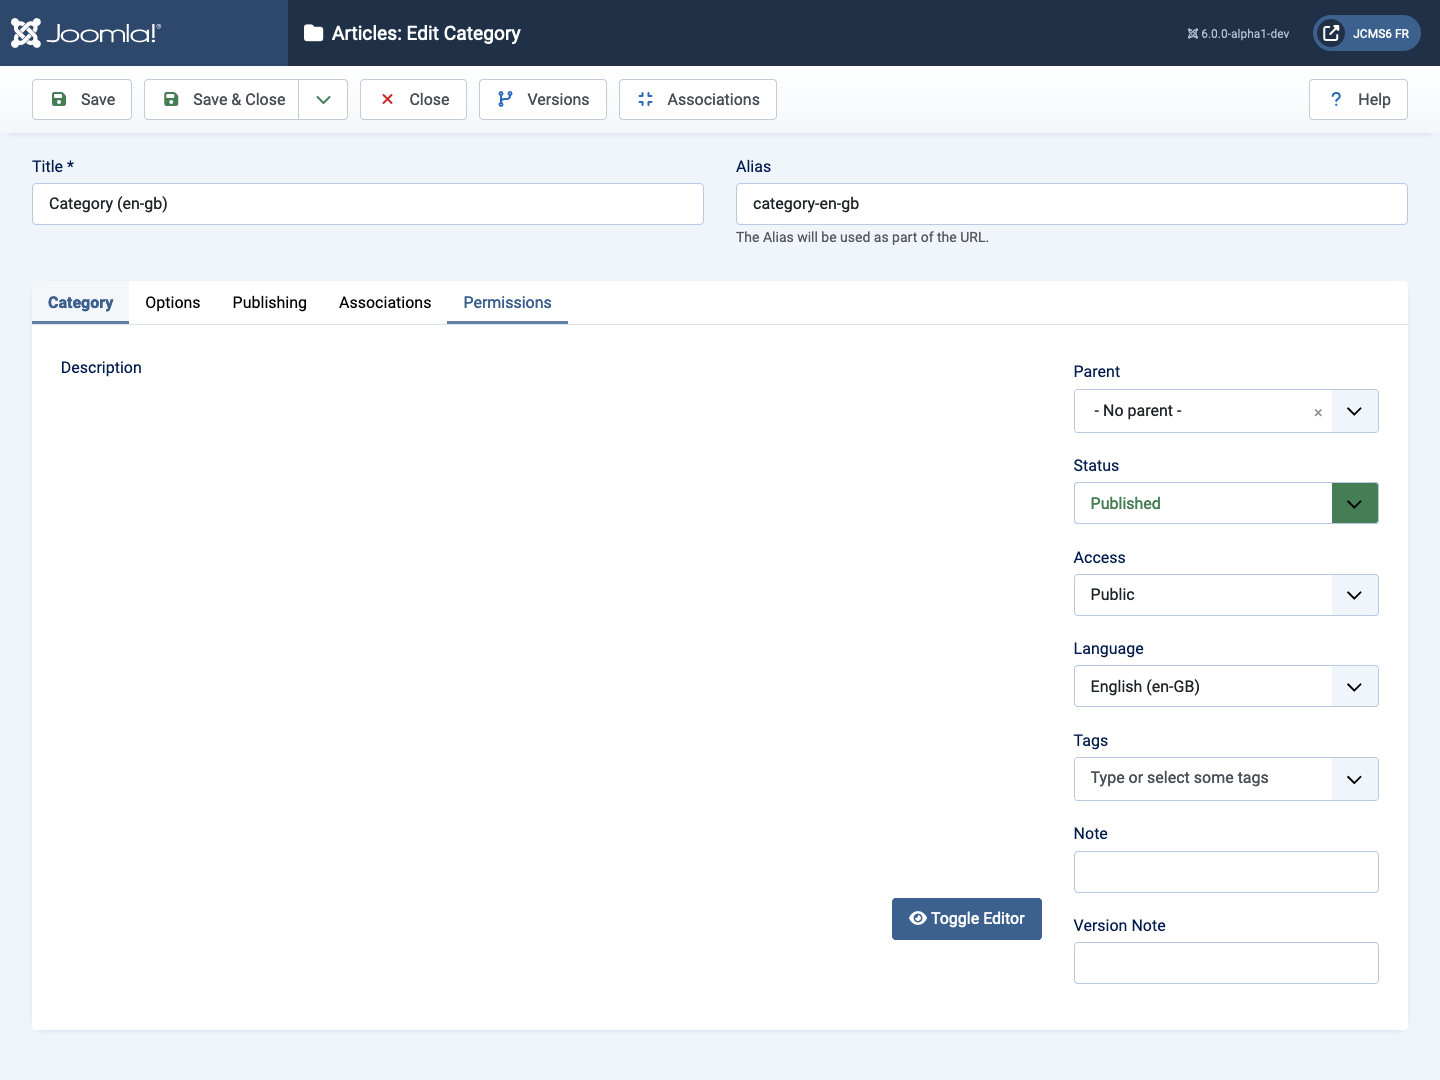Click the Close button in toolbar
Viewport: 1440px width, 1080px height.
pos(413,99)
